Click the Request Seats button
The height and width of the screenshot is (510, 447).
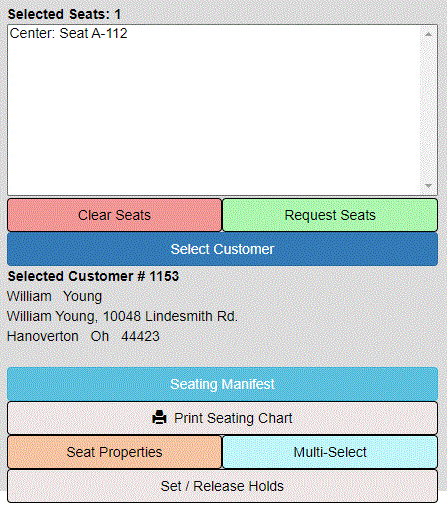pos(330,215)
